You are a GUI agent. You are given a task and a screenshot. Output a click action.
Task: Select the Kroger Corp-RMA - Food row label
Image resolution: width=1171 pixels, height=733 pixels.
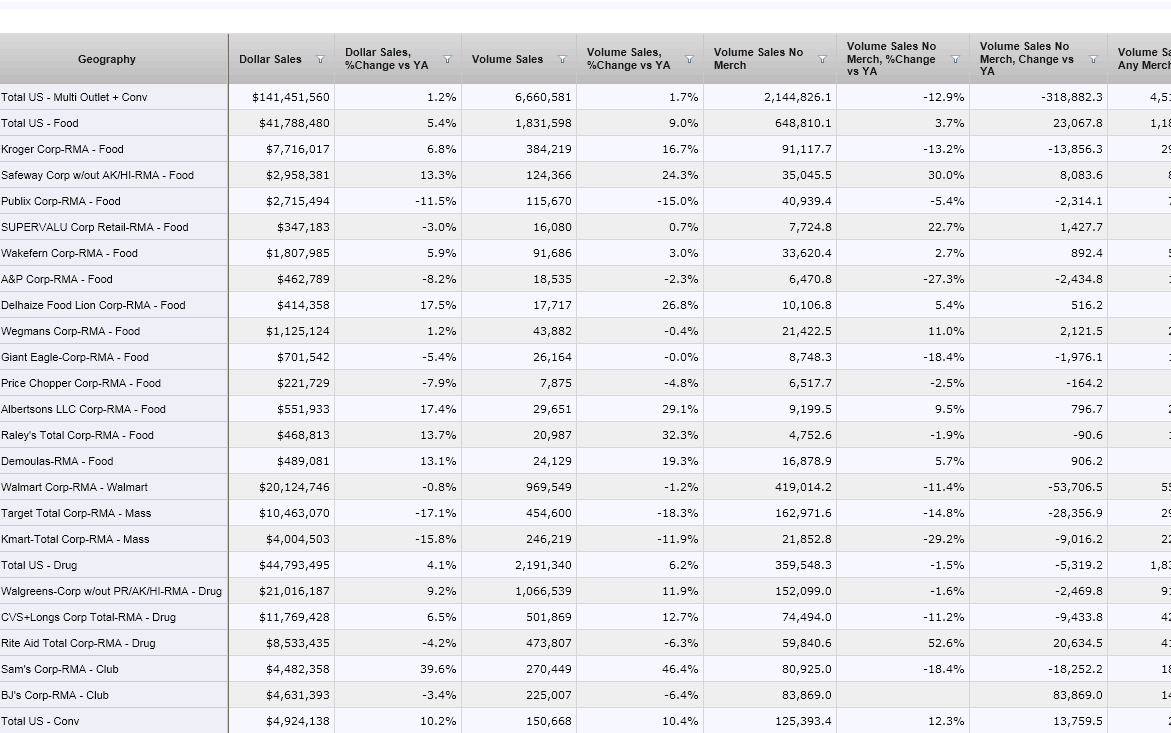(62, 149)
